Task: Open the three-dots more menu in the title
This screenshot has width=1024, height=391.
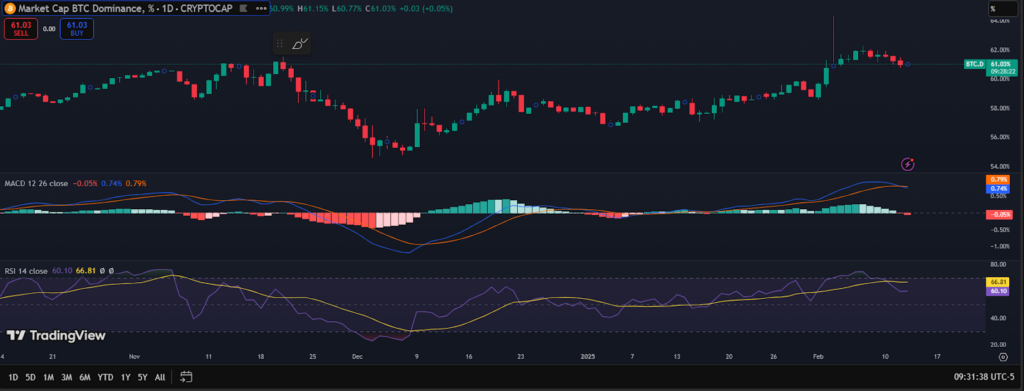Action: coord(261,8)
